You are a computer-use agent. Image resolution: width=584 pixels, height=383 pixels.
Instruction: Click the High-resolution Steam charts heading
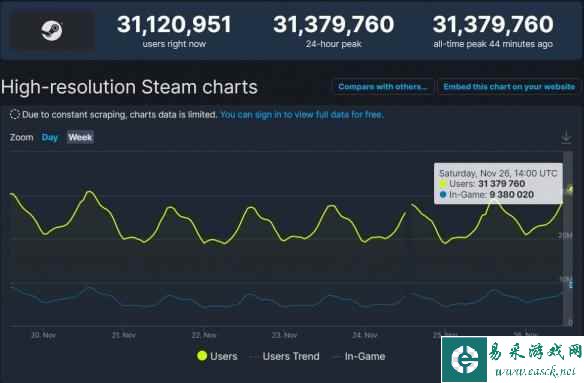(129, 87)
